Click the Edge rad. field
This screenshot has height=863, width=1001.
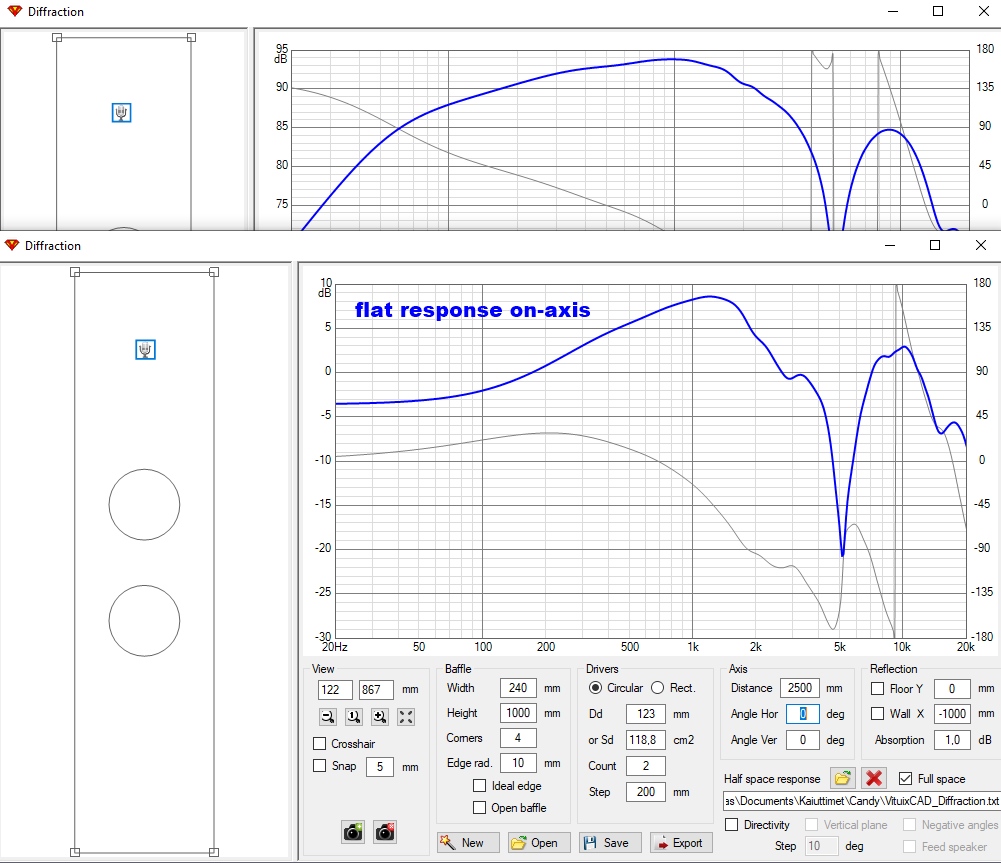click(518, 763)
